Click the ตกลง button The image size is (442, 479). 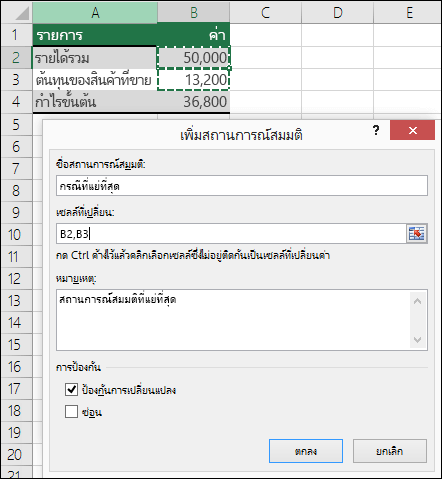click(x=306, y=451)
